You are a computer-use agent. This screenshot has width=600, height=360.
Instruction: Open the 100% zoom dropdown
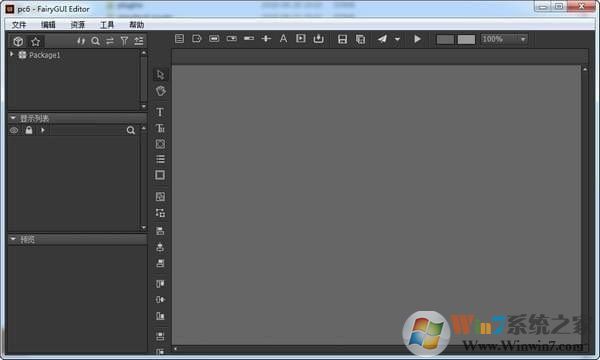coord(504,39)
